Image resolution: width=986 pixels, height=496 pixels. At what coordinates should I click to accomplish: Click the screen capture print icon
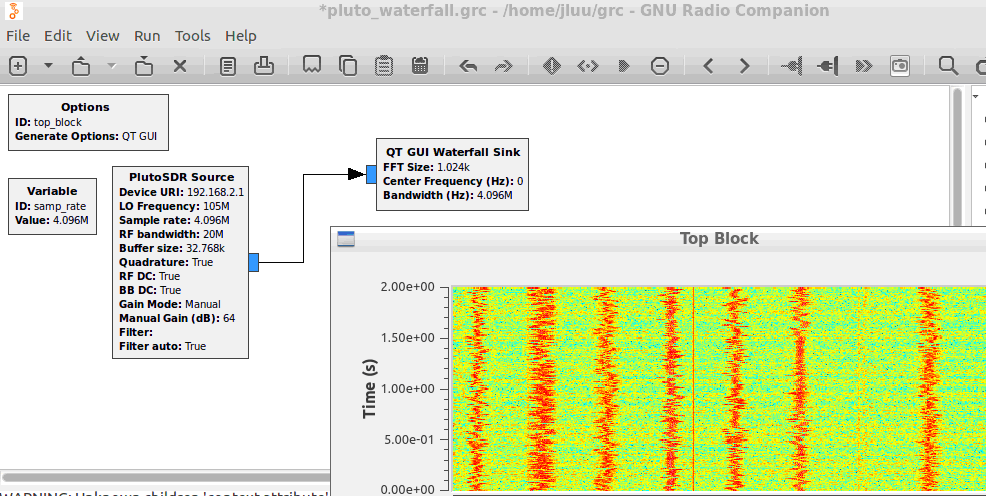pyautogui.click(x=263, y=65)
